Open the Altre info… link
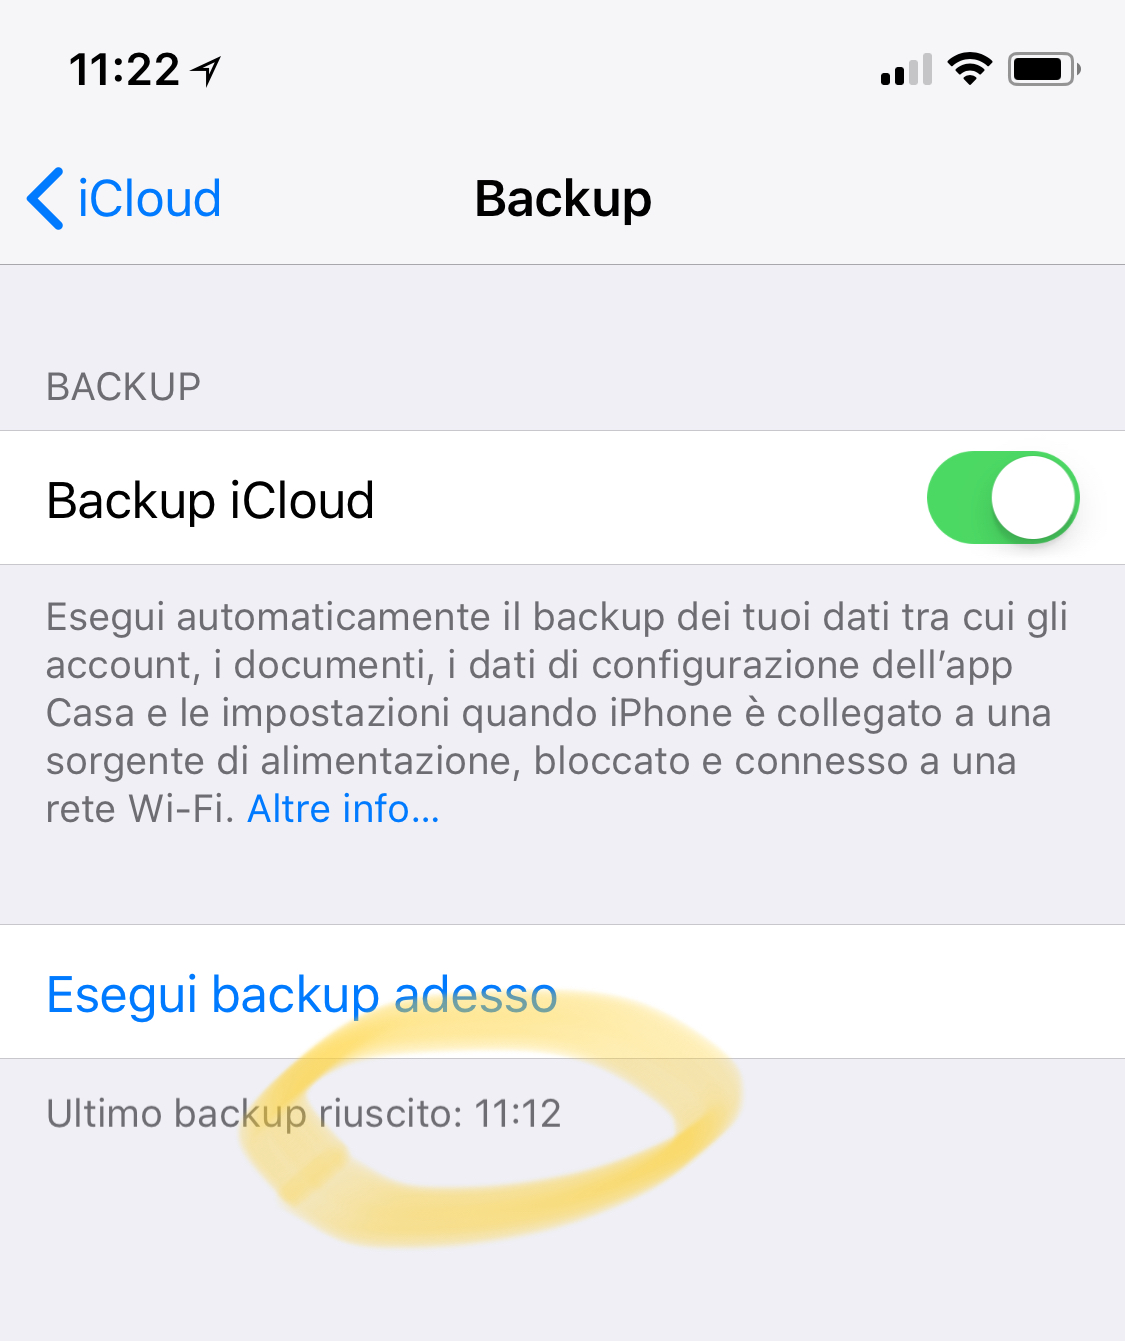This screenshot has height=1341, width=1125. 343,808
